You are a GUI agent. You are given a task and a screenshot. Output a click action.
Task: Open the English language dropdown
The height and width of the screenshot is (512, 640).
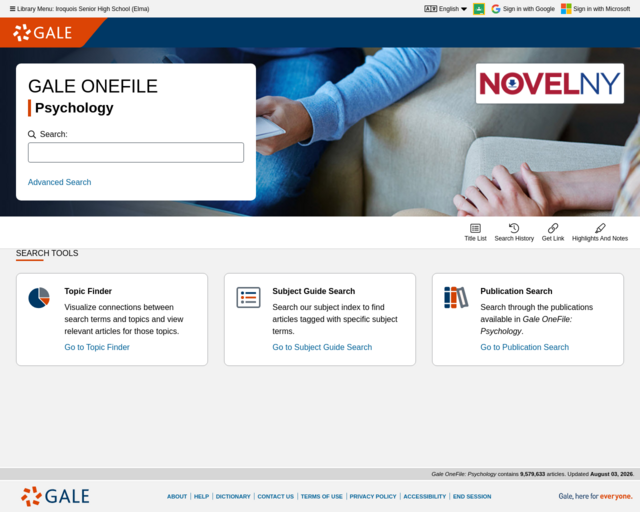coord(453,9)
